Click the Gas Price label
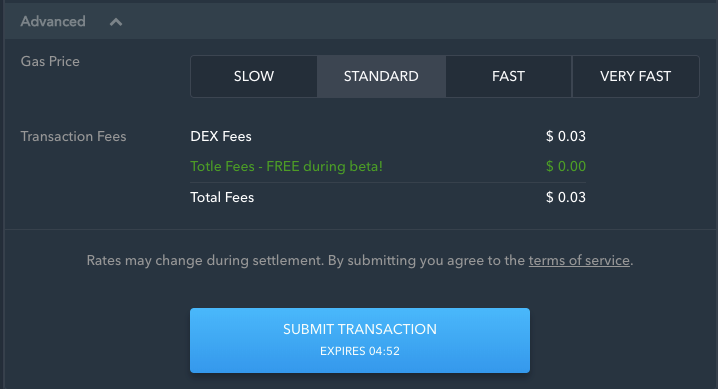The image size is (718, 389). [x=50, y=61]
